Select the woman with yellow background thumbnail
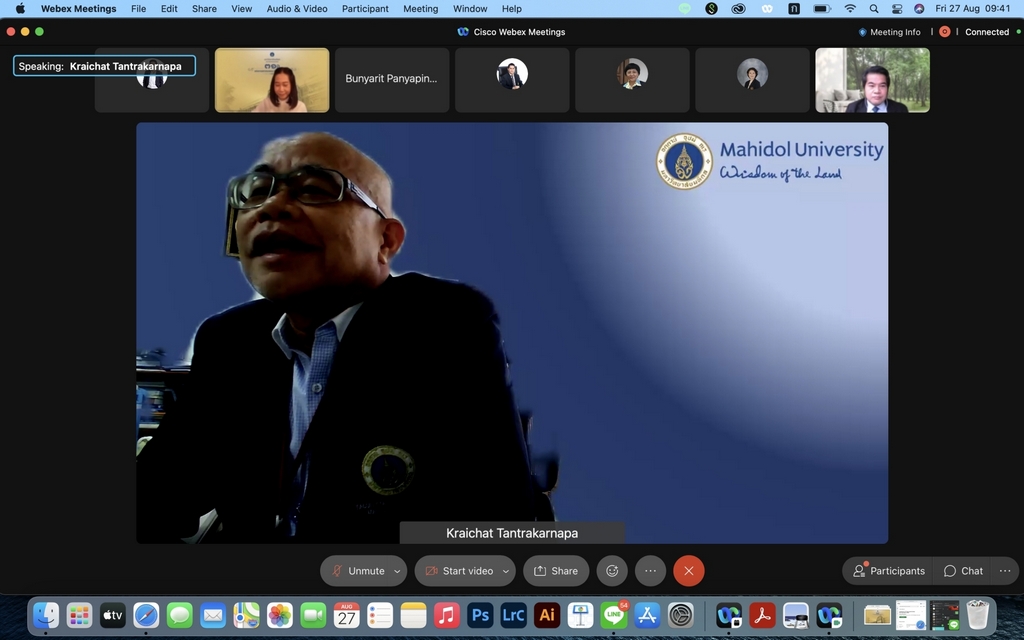 click(272, 80)
